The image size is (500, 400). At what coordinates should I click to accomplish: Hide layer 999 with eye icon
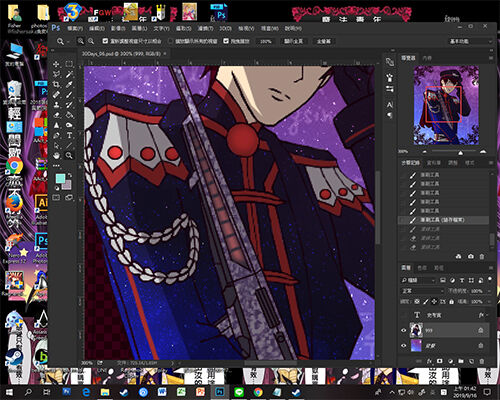click(404, 330)
